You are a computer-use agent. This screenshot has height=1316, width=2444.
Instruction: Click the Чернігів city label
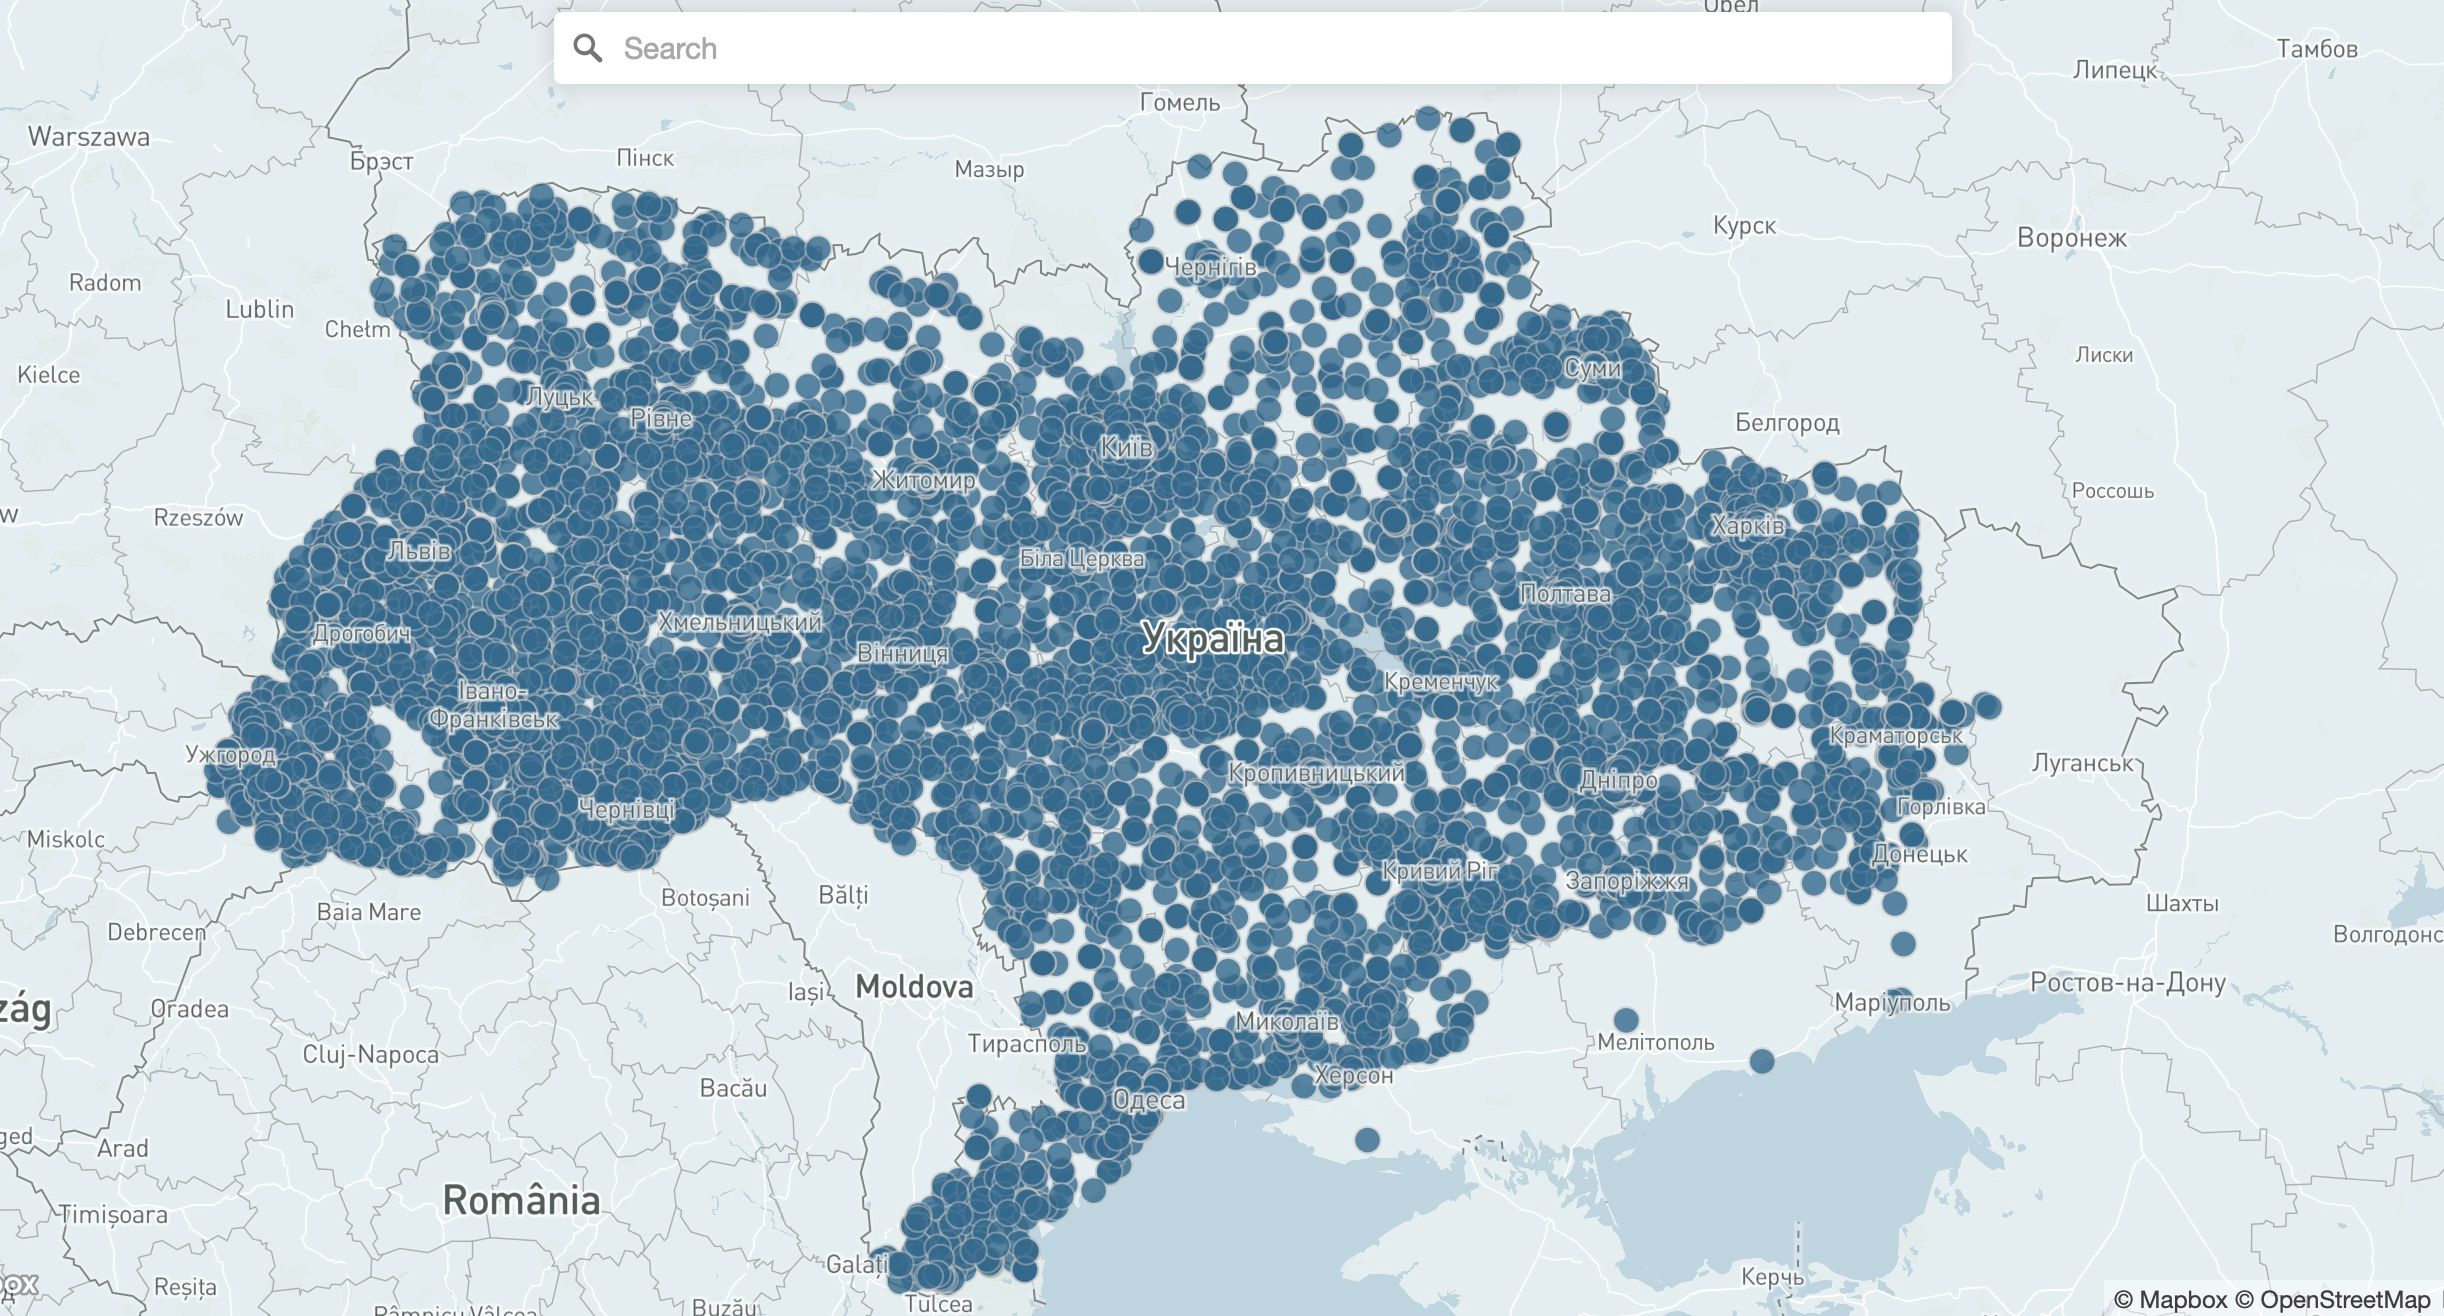[1211, 267]
